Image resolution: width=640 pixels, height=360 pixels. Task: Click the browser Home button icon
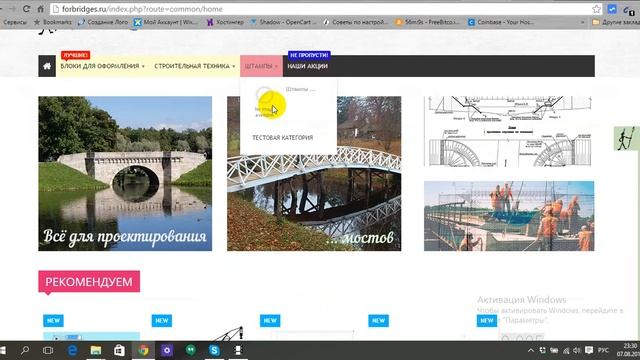40,9
